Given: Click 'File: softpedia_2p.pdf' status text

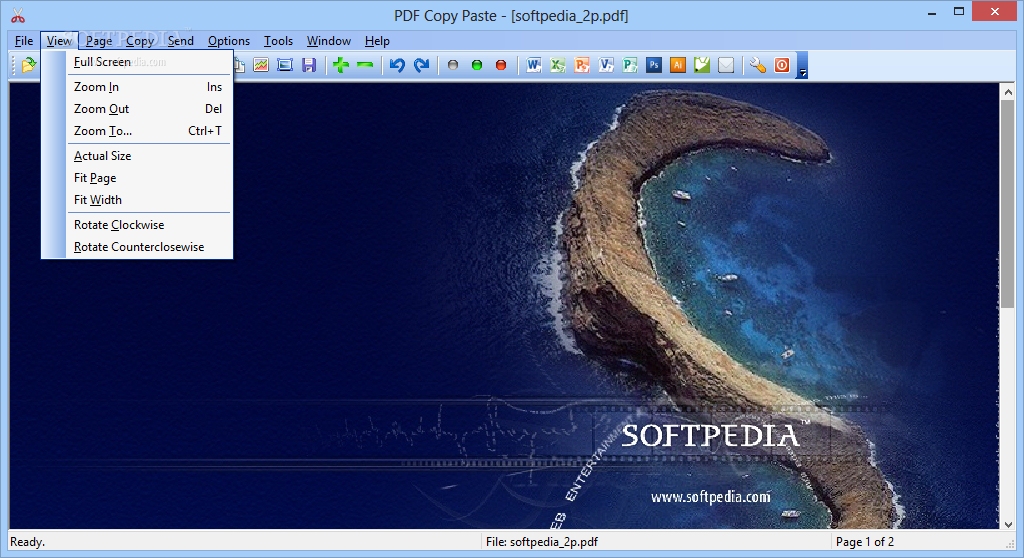Looking at the screenshot, I should 542,542.
